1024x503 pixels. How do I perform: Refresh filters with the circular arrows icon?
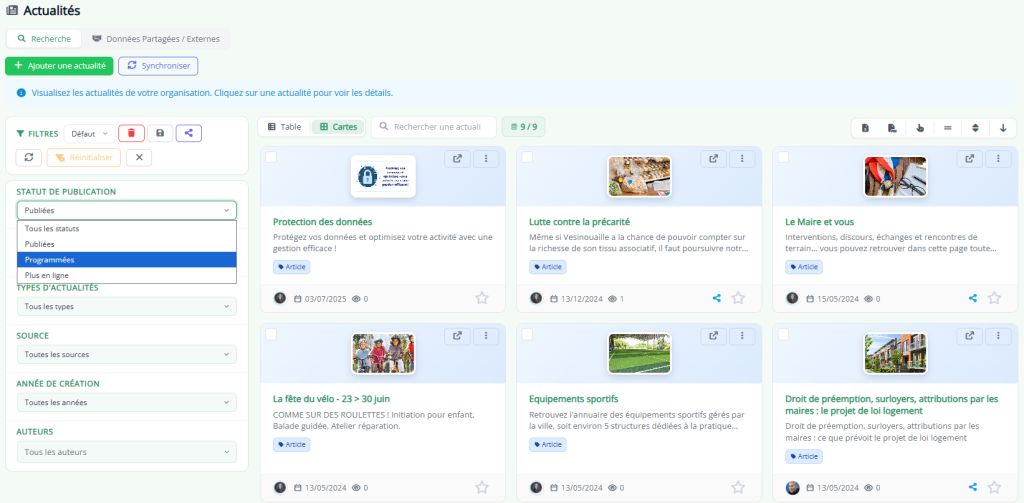(x=29, y=158)
